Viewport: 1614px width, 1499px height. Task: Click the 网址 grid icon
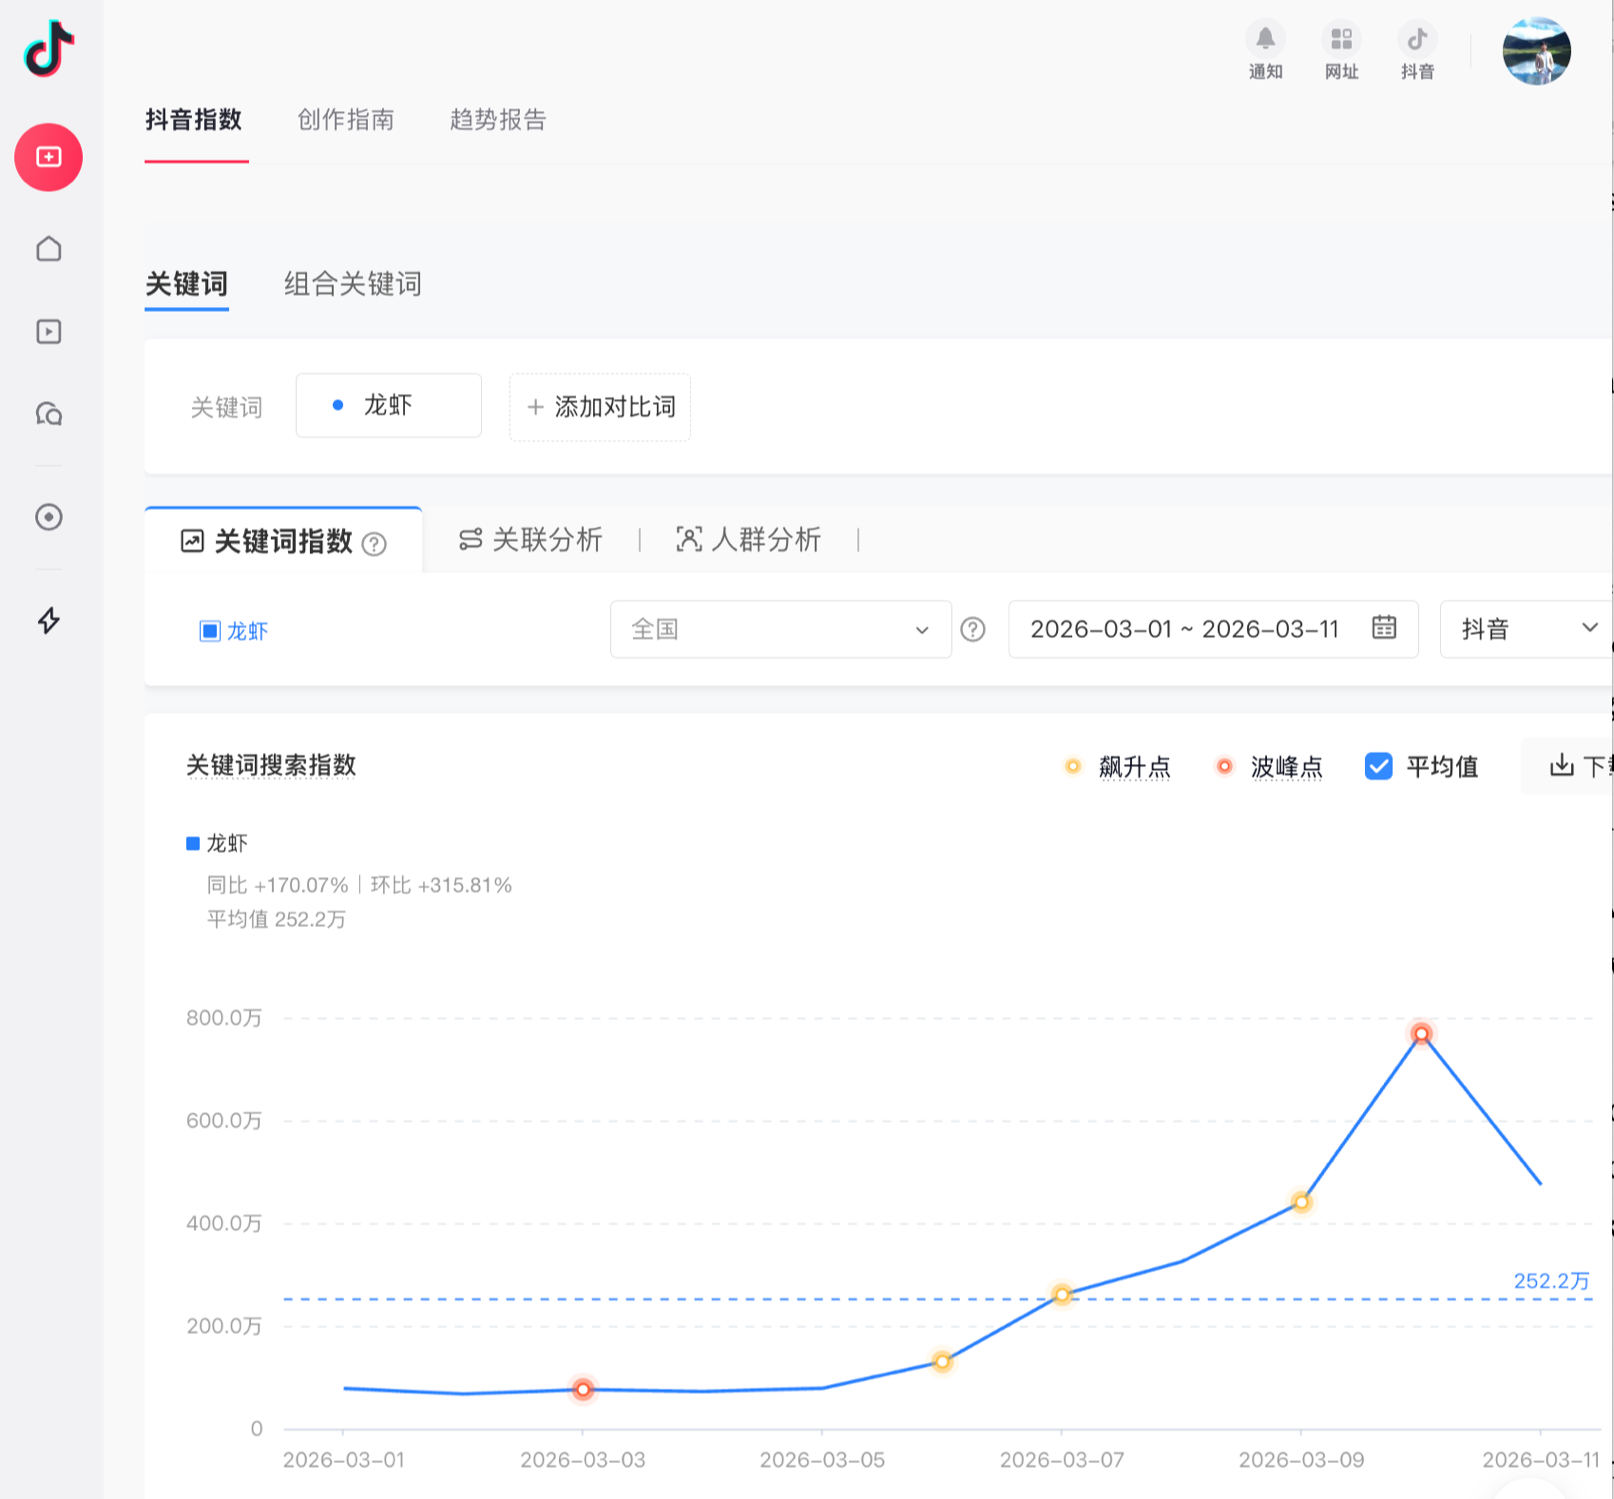click(x=1341, y=40)
